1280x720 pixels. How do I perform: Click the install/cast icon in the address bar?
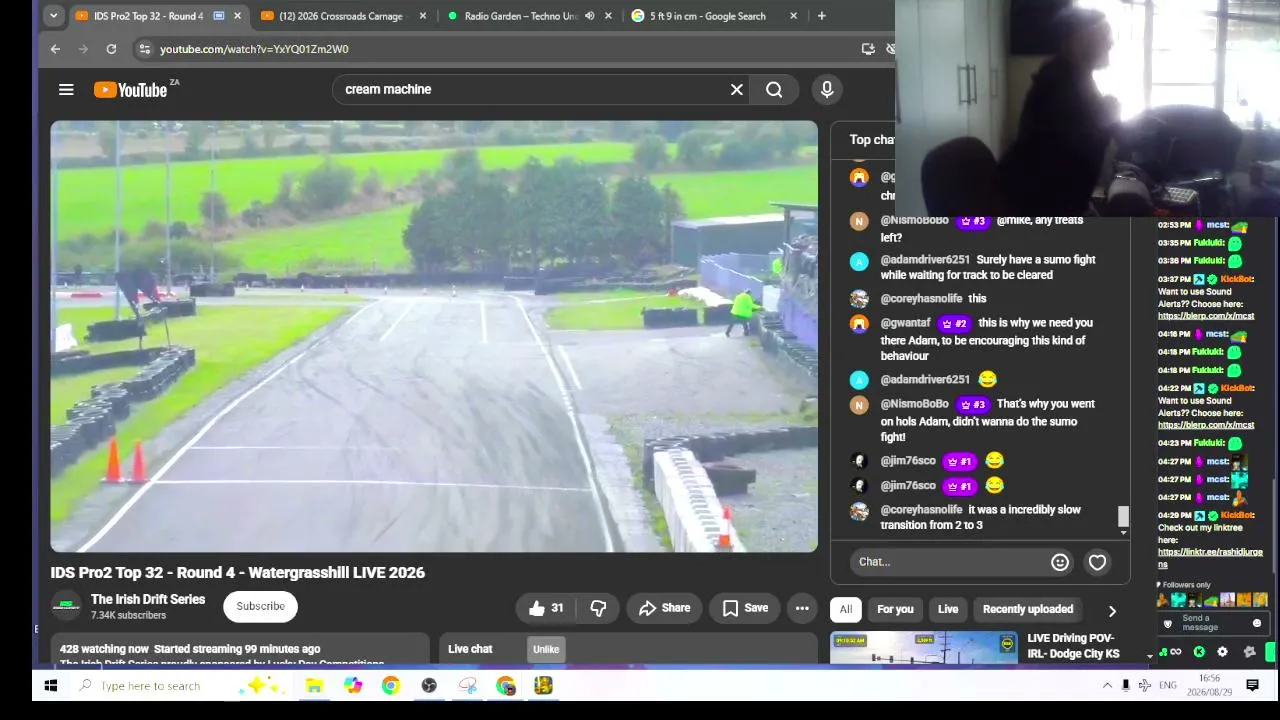click(868, 48)
